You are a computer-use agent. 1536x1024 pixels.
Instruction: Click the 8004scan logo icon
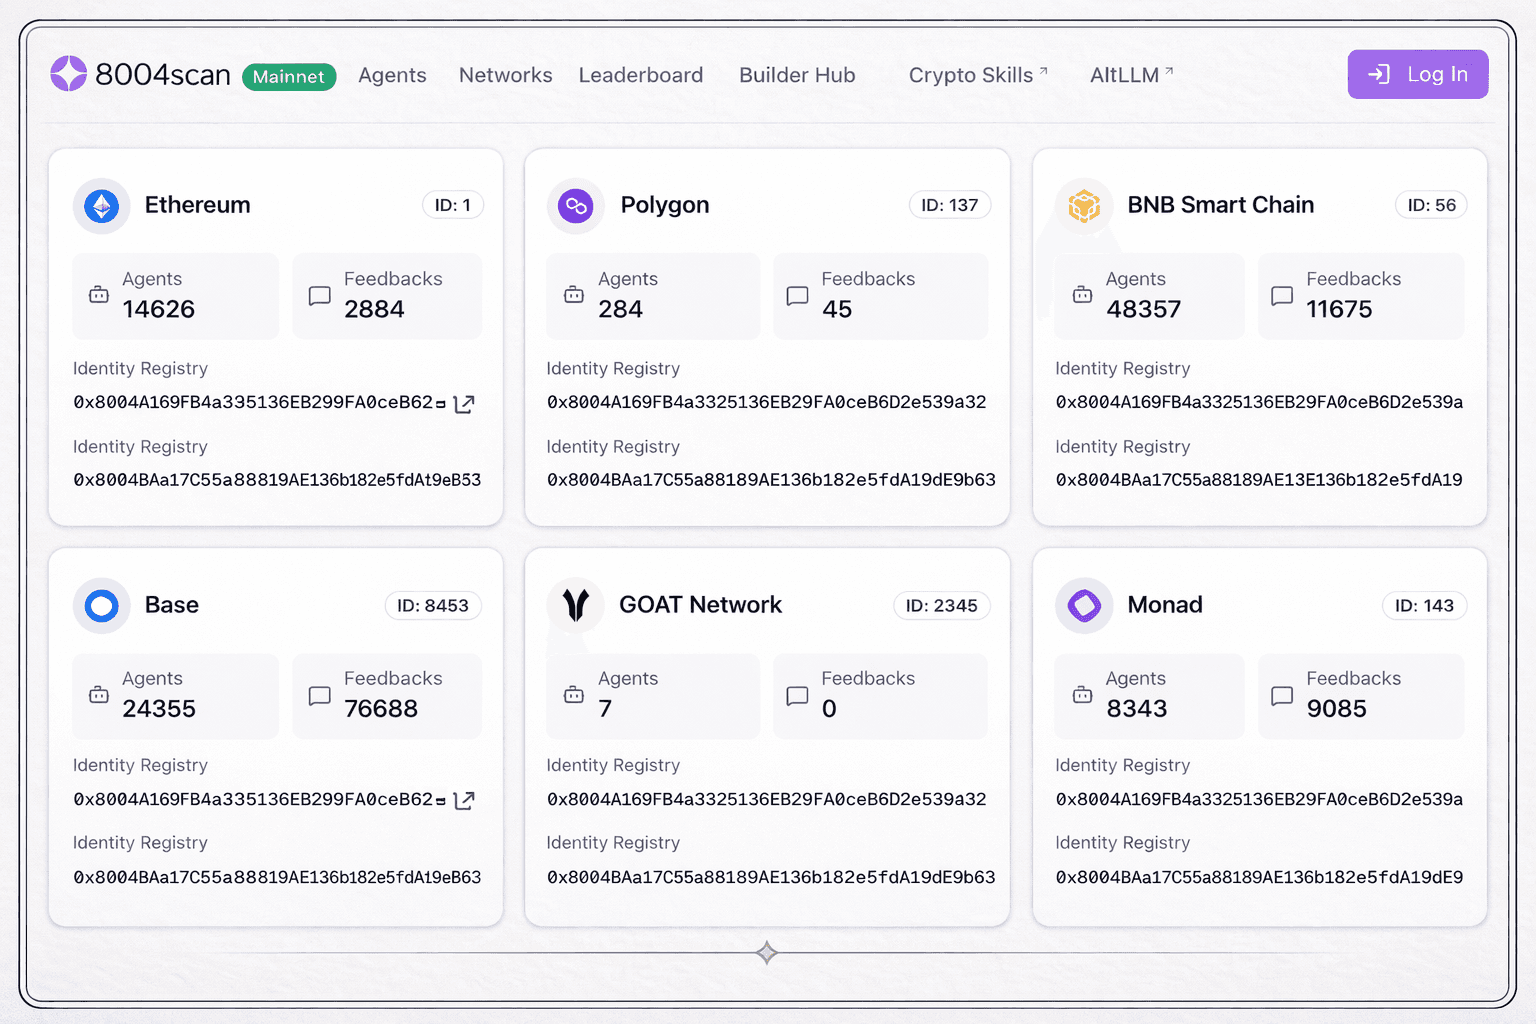pyautogui.click(x=69, y=74)
